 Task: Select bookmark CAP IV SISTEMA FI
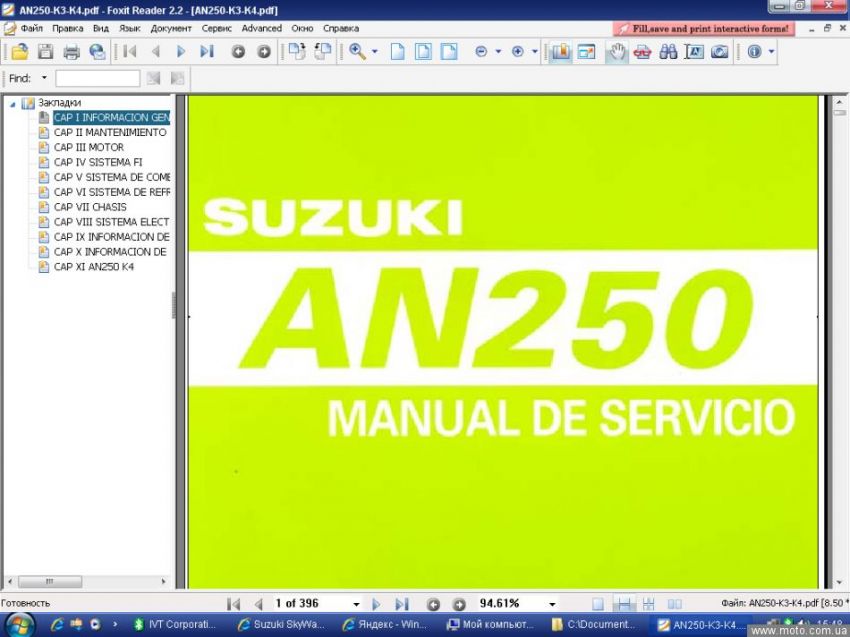point(98,162)
